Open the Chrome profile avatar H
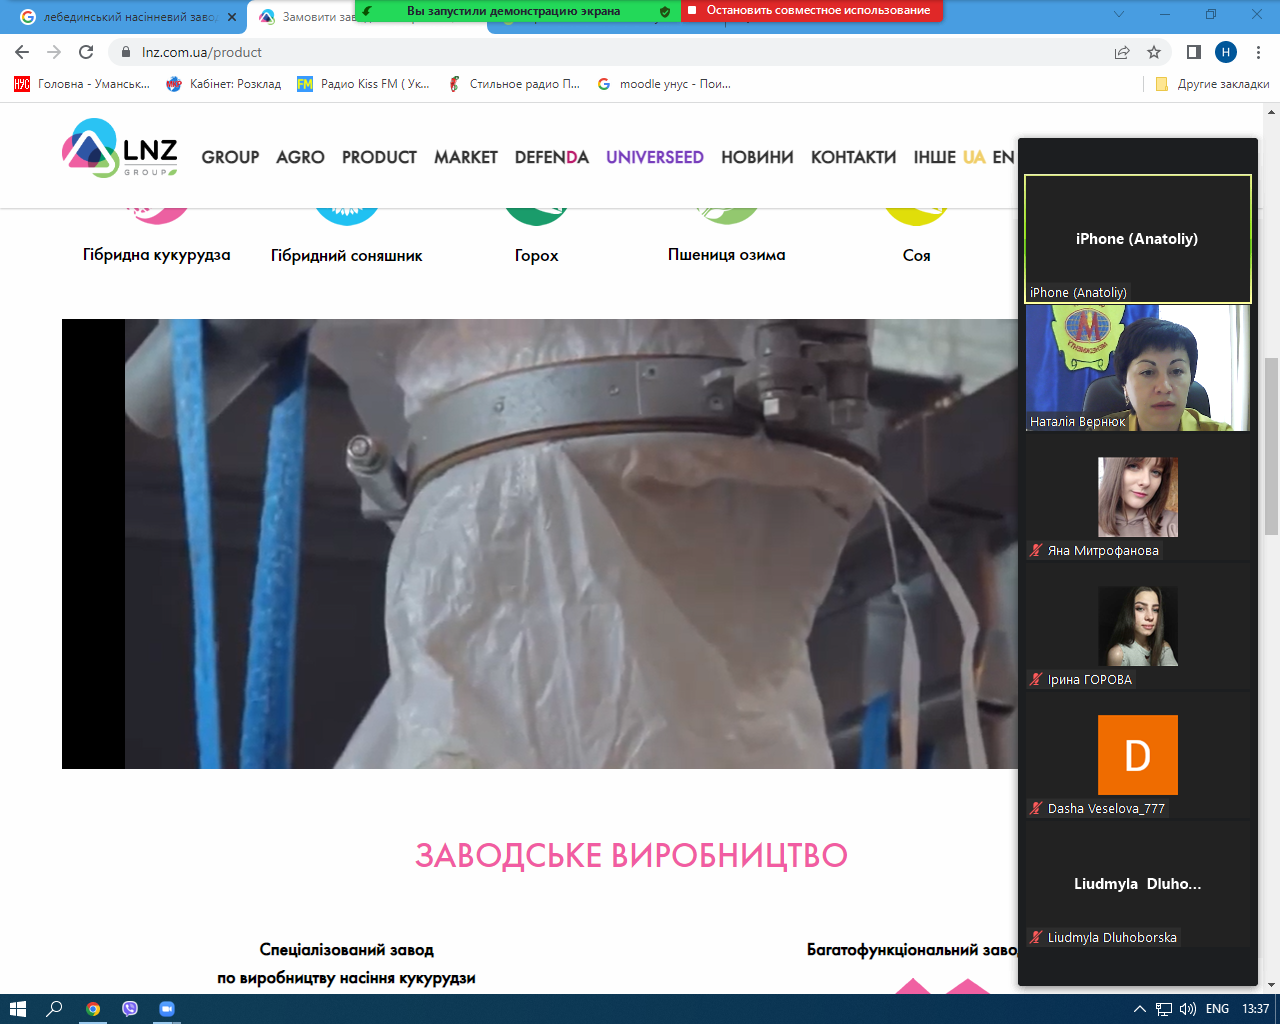Screen dimensions: 1280x1024 pyautogui.click(x=1226, y=52)
